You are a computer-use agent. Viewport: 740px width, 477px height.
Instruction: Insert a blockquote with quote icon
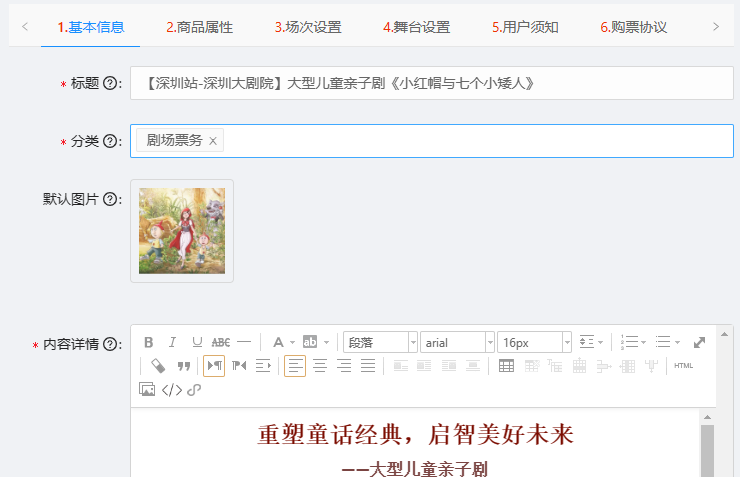pos(184,366)
